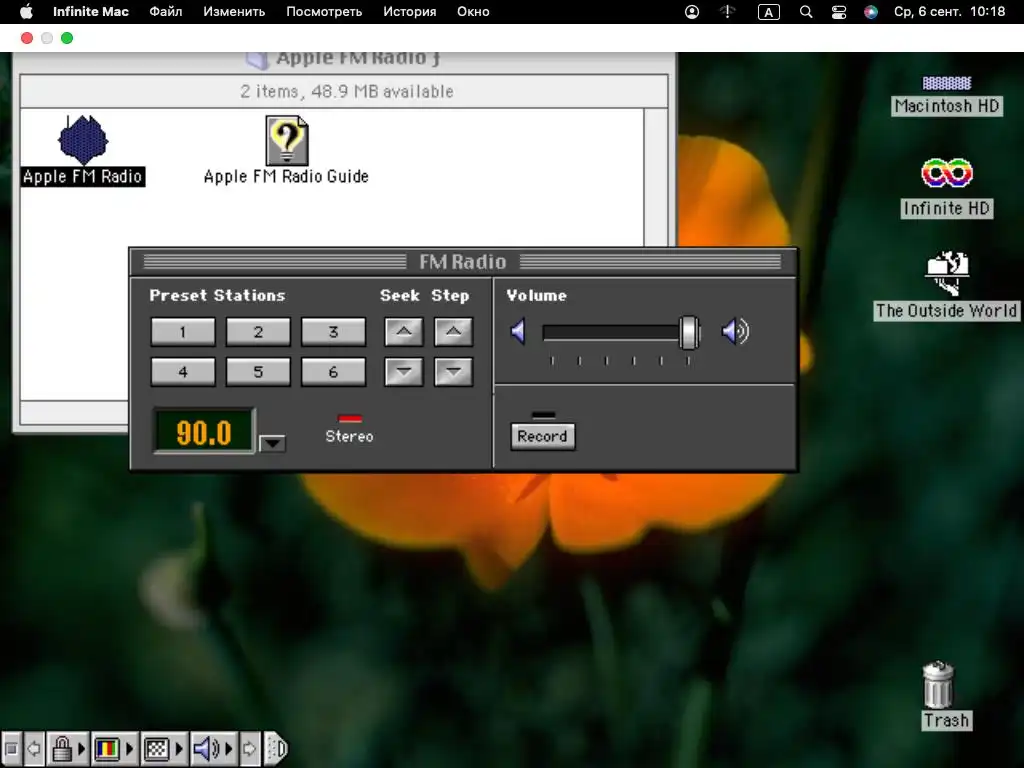Click the loud volume speaker icon
This screenshot has height=768, width=1024.
click(x=735, y=332)
